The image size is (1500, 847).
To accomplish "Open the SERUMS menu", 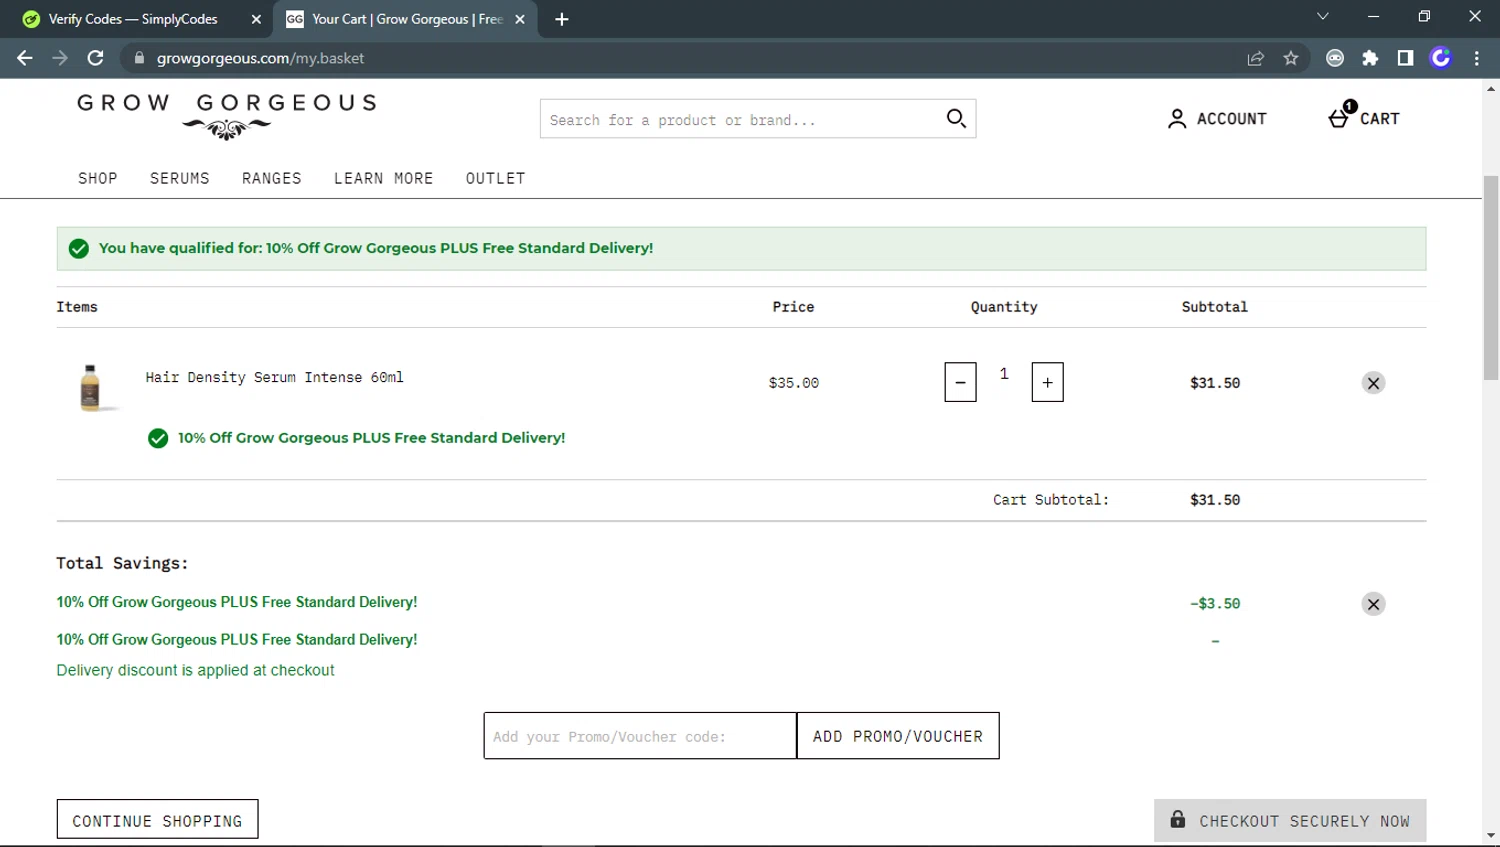I will [180, 178].
